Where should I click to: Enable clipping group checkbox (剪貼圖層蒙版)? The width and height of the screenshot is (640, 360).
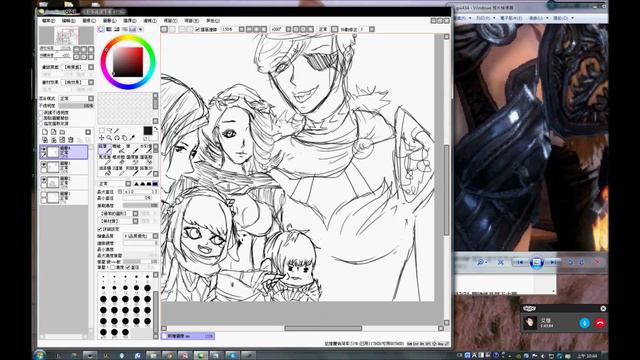(x=41, y=118)
